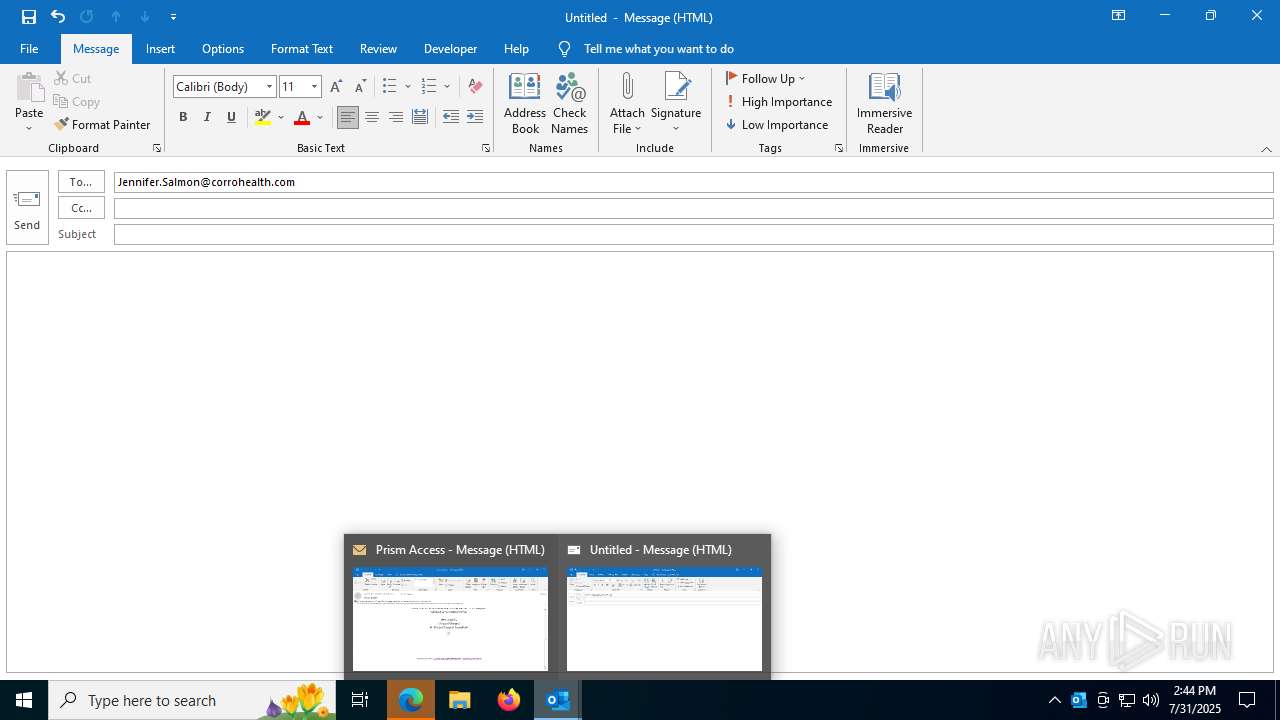Expand the bullets style dropdown arrow

tap(408, 86)
